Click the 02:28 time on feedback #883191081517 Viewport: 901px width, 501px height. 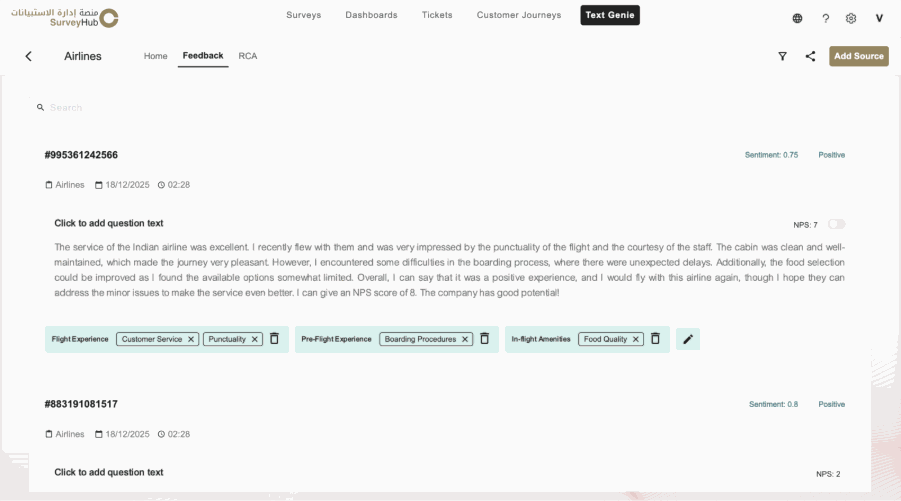point(174,434)
